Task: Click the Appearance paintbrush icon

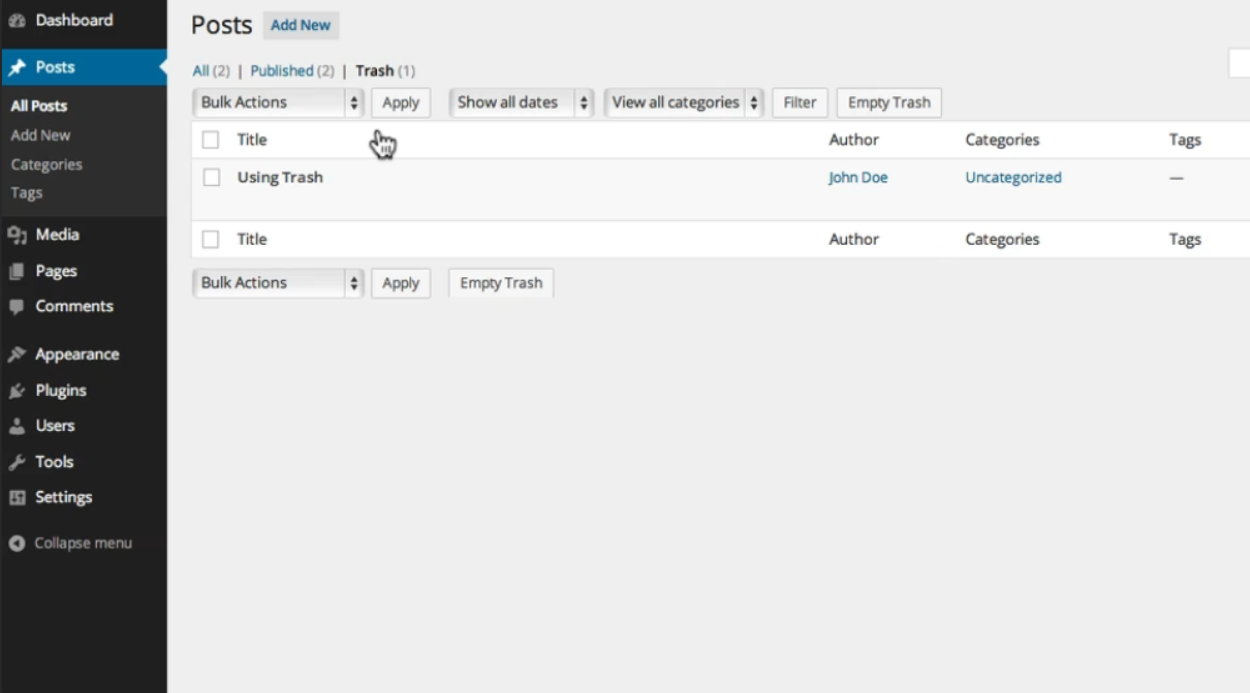Action: 16,355
